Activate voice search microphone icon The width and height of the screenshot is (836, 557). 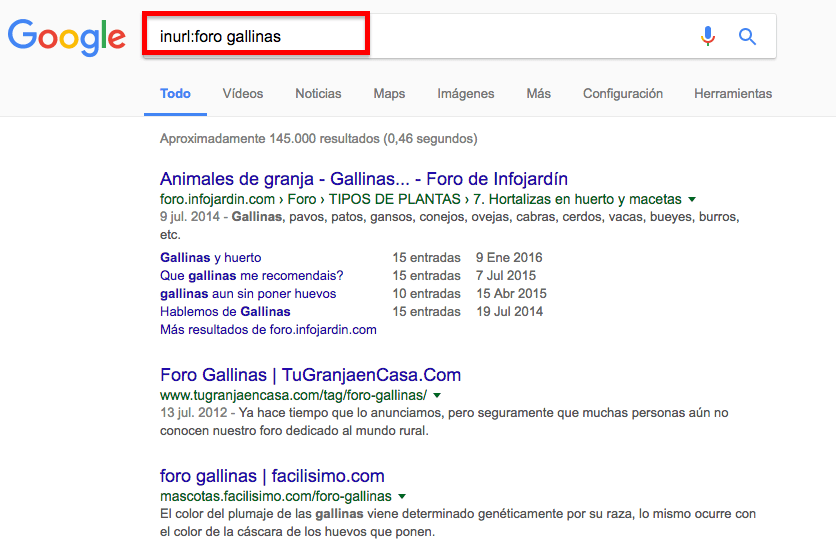(x=708, y=37)
